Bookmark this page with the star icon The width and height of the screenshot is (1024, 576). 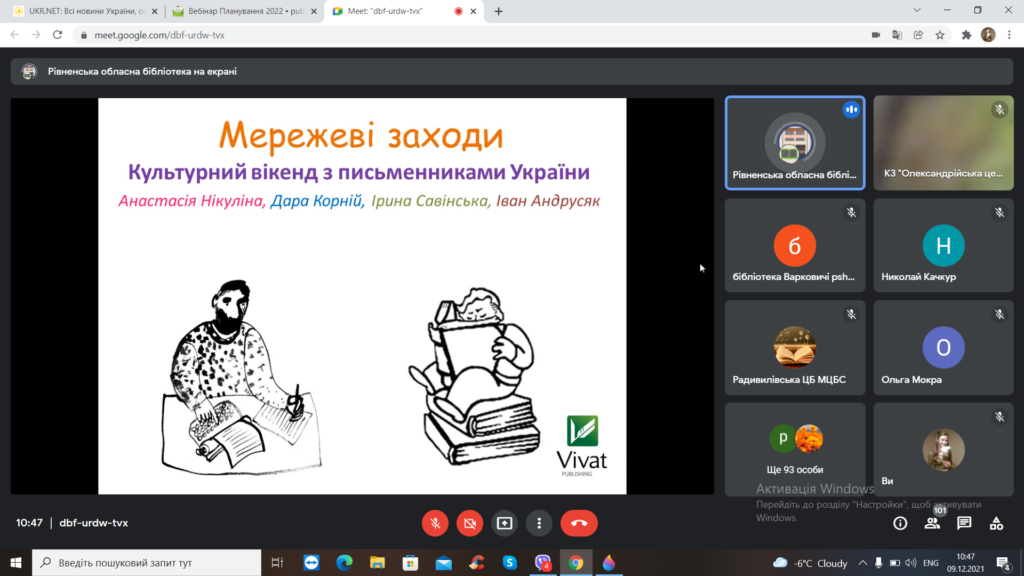coord(940,34)
